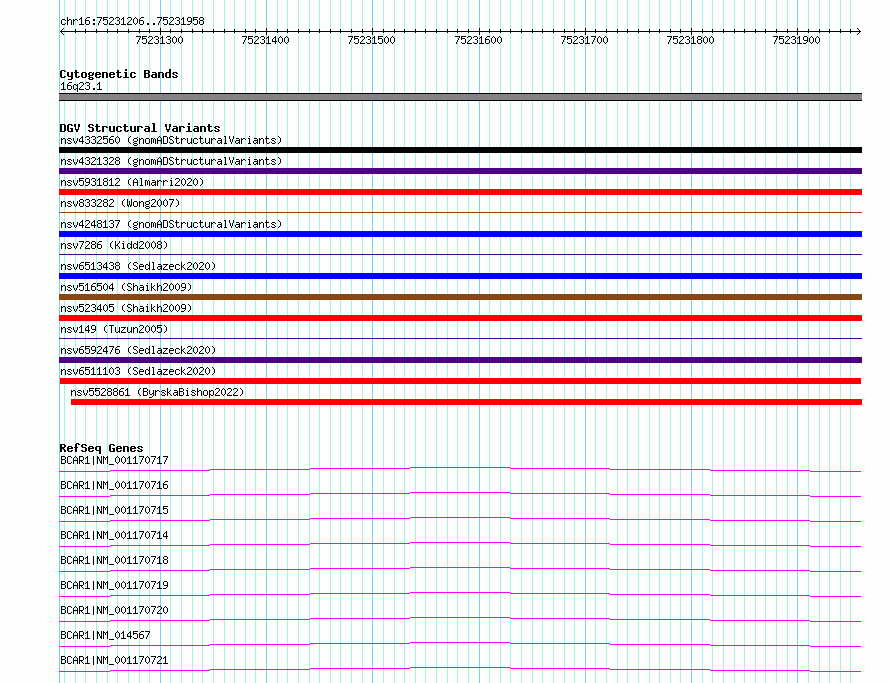Open BCAR1|NM_014567 transcript

tap(105, 635)
